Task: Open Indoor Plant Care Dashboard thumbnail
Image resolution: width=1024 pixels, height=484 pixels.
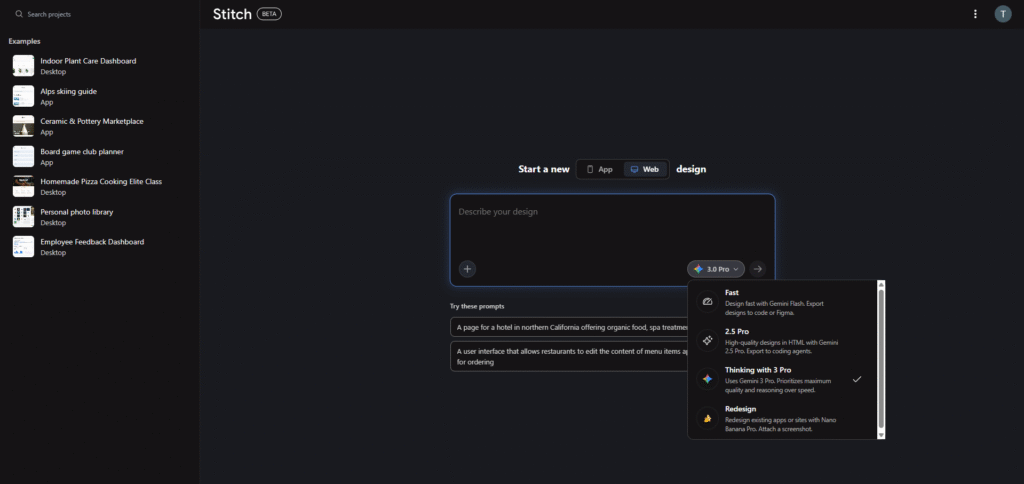Action: tap(23, 66)
